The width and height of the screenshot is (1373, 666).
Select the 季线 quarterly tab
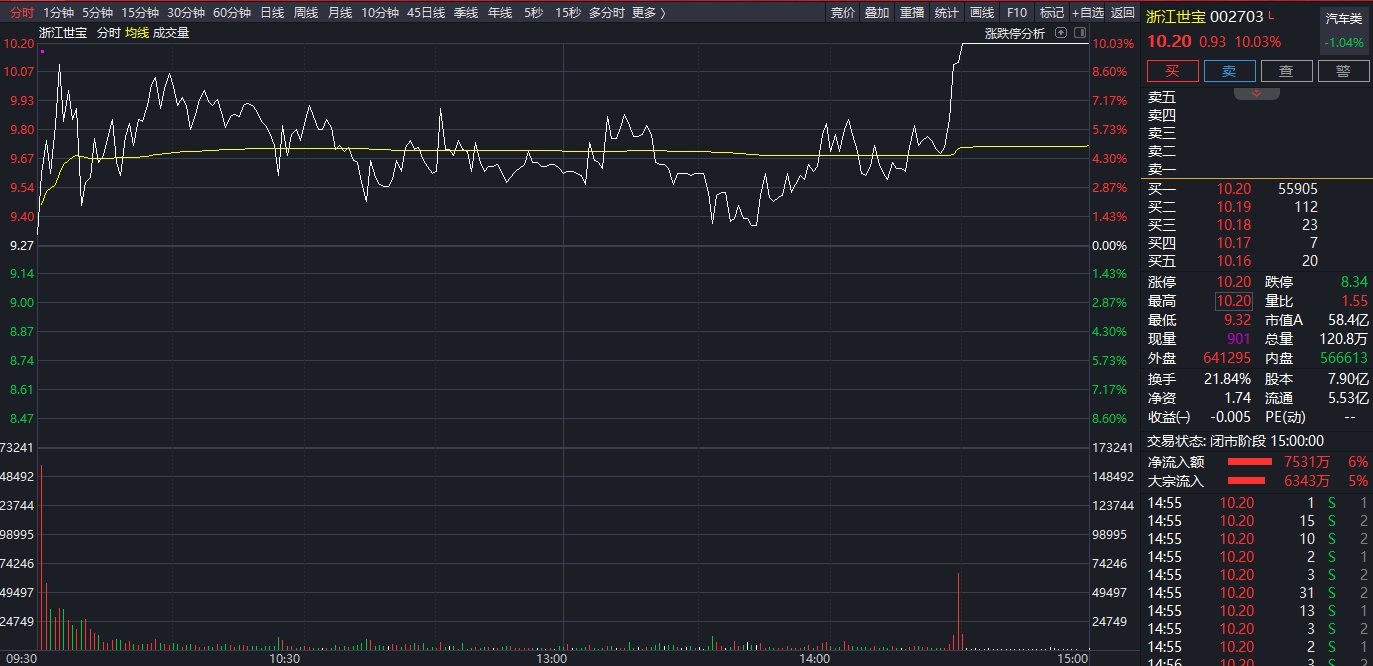pos(466,13)
